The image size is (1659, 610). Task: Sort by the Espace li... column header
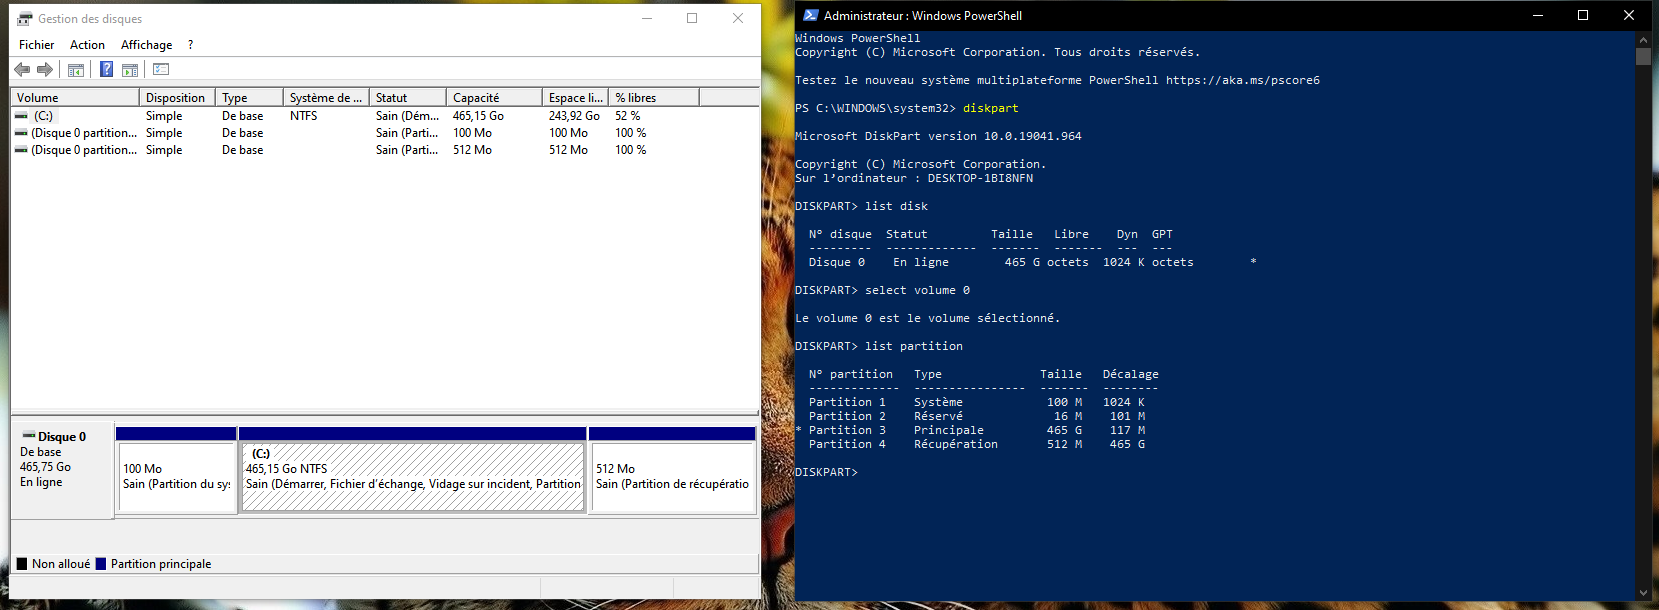(x=576, y=97)
